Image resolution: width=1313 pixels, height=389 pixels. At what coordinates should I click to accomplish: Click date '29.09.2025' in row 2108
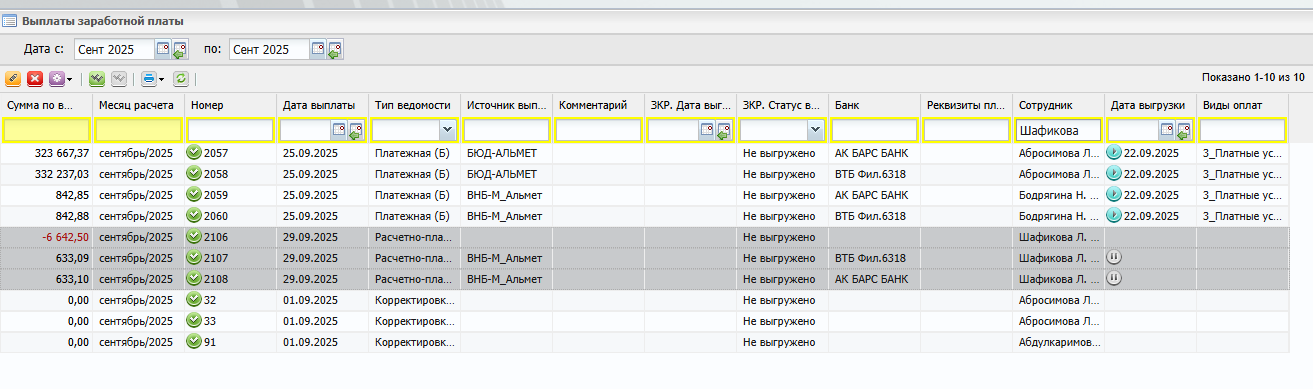pos(311,279)
